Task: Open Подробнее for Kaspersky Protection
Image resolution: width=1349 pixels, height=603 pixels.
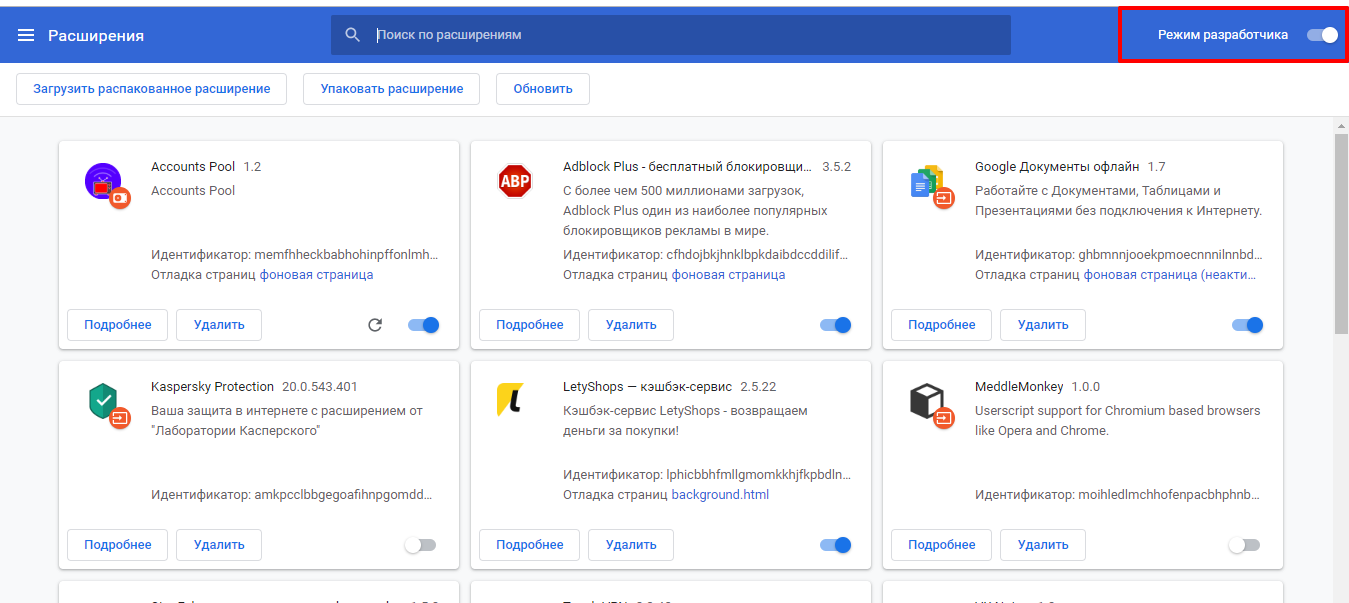Action: point(118,545)
